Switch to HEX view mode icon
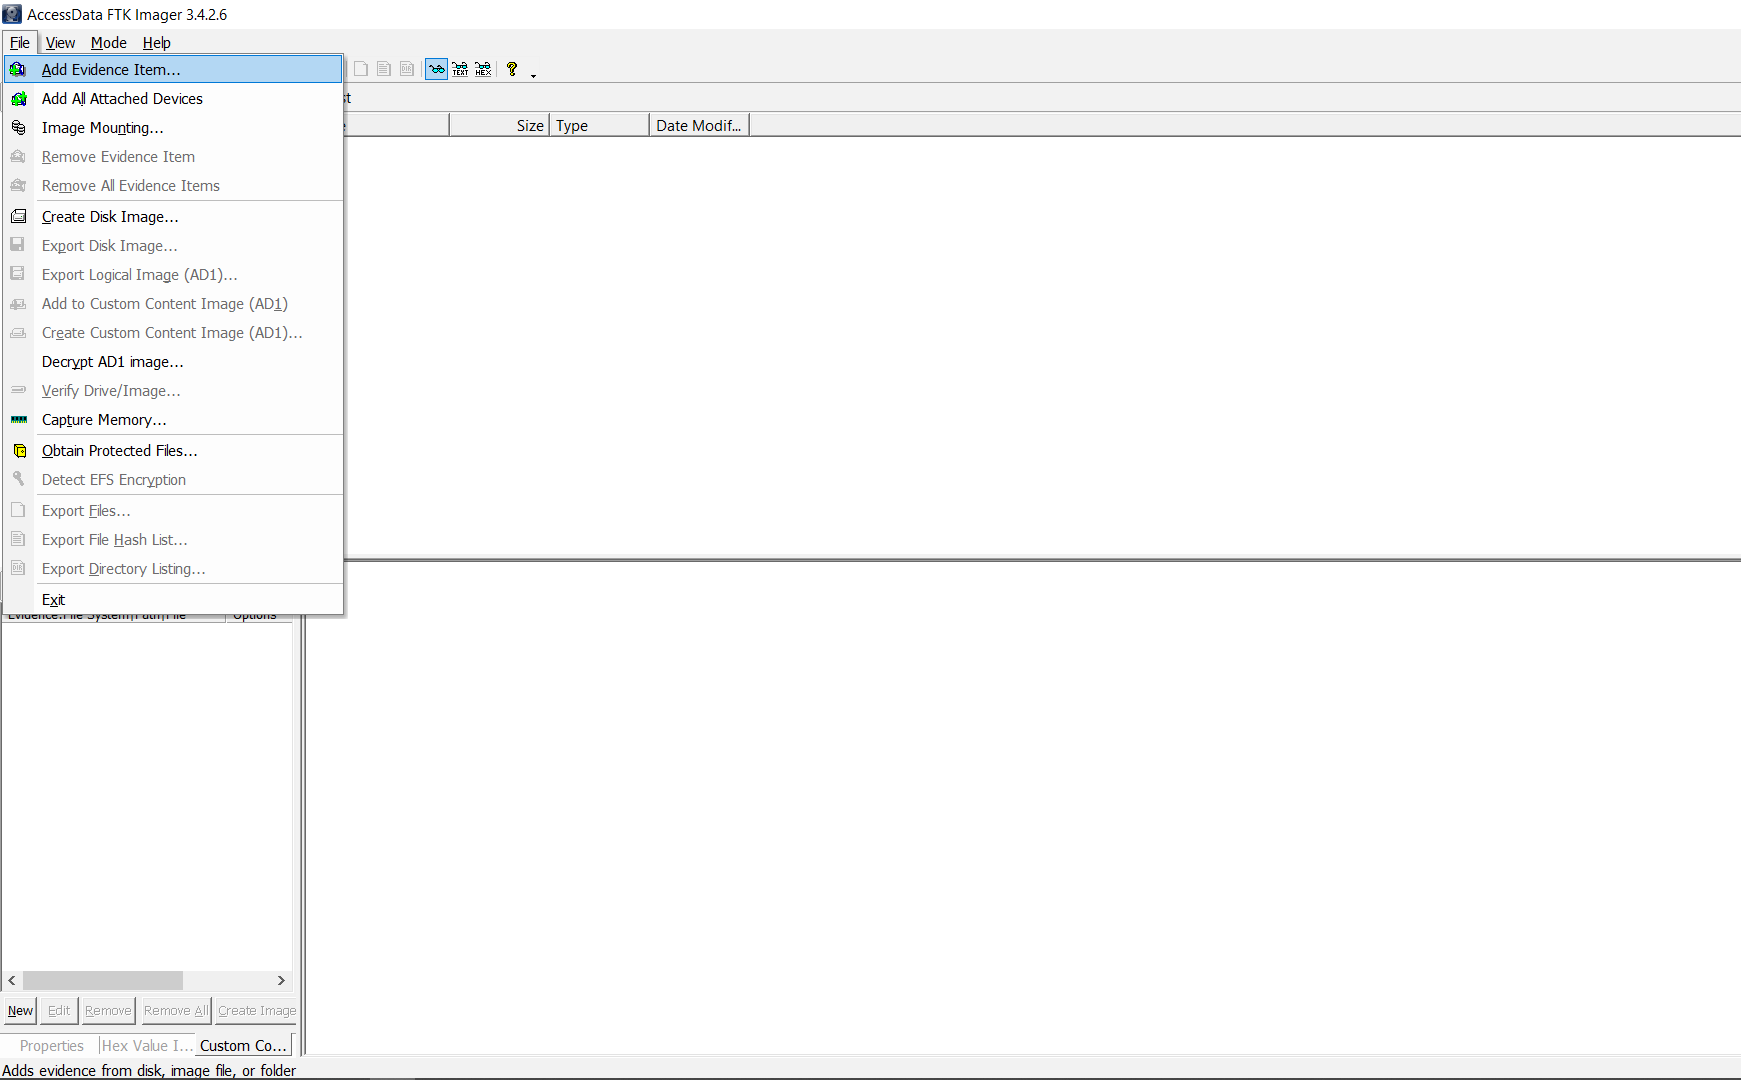The height and width of the screenshot is (1080, 1741). pyautogui.click(x=483, y=69)
